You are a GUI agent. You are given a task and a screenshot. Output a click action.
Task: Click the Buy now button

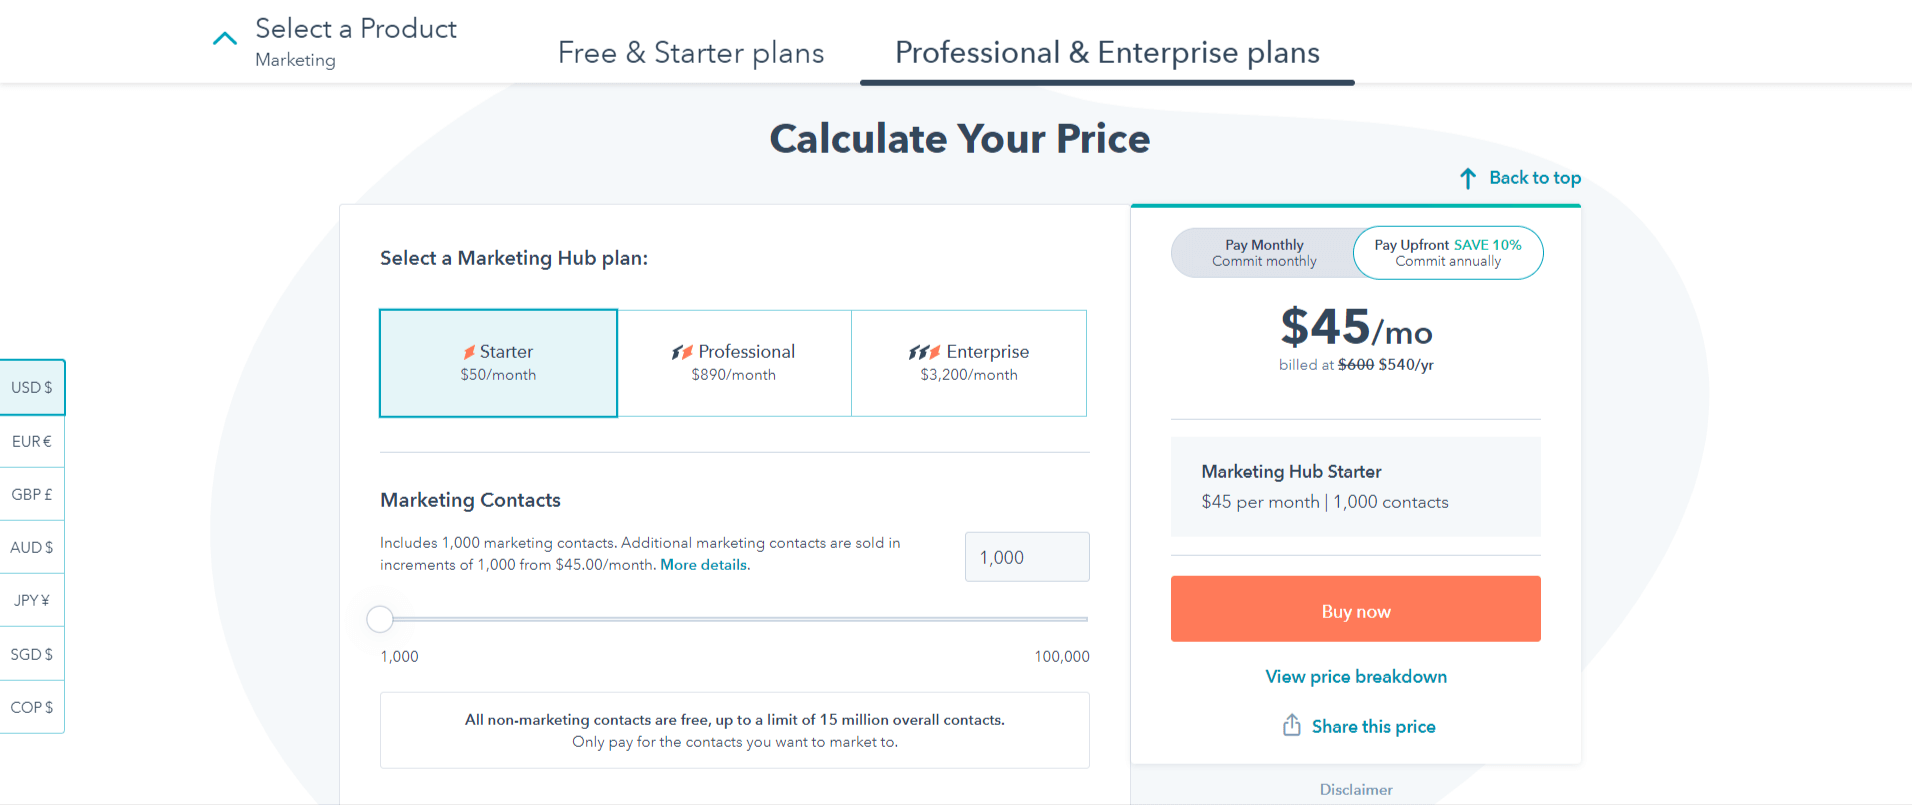(x=1355, y=609)
